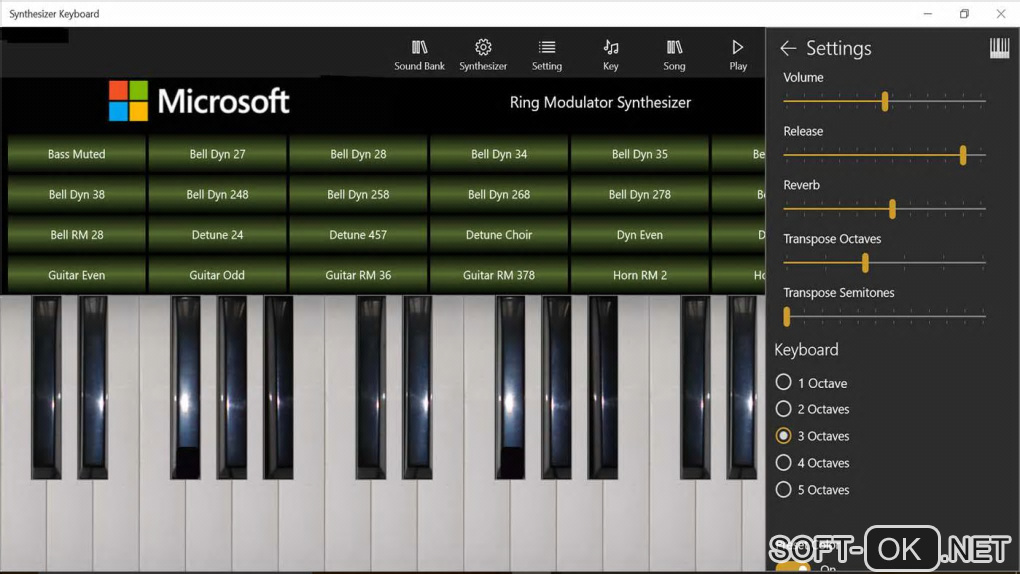Adjust the Transpose Octaves slider
This screenshot has height=574, width=1020.
pyautogui.click(x=885, y=263)
